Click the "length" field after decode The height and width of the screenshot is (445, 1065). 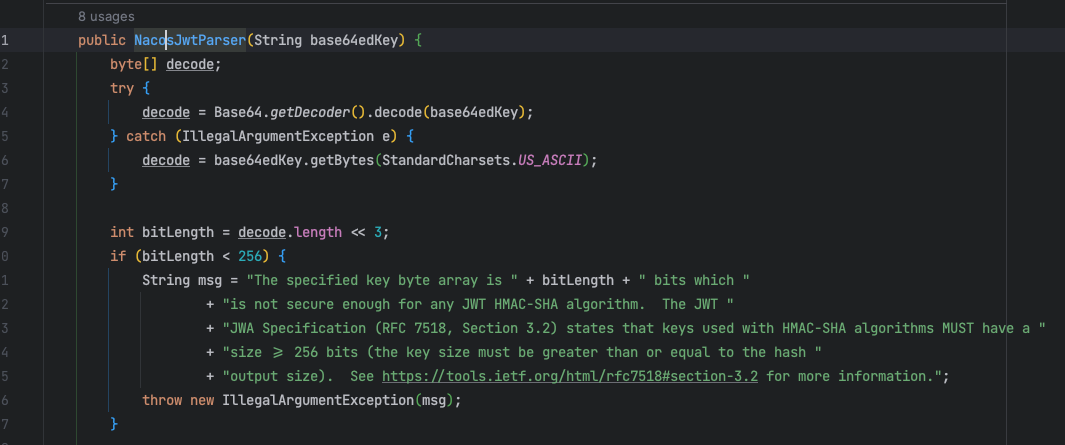pos(318,232)
